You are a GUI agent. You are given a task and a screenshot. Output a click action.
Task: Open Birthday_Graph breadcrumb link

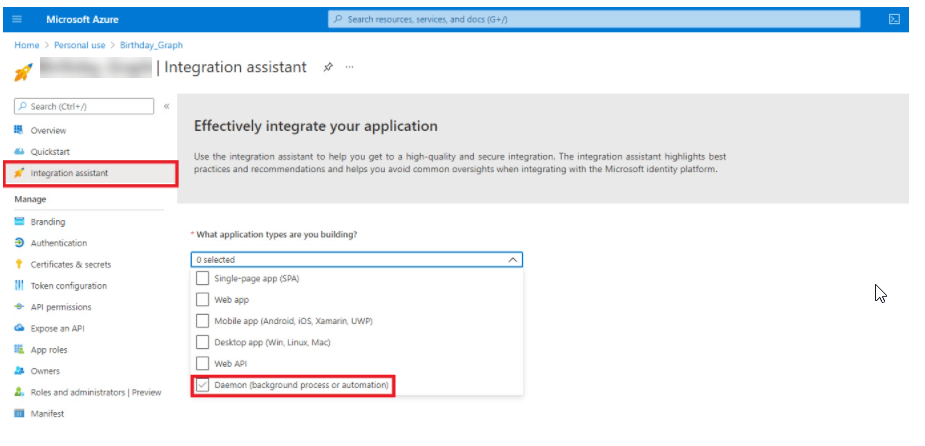coord(151,45)
